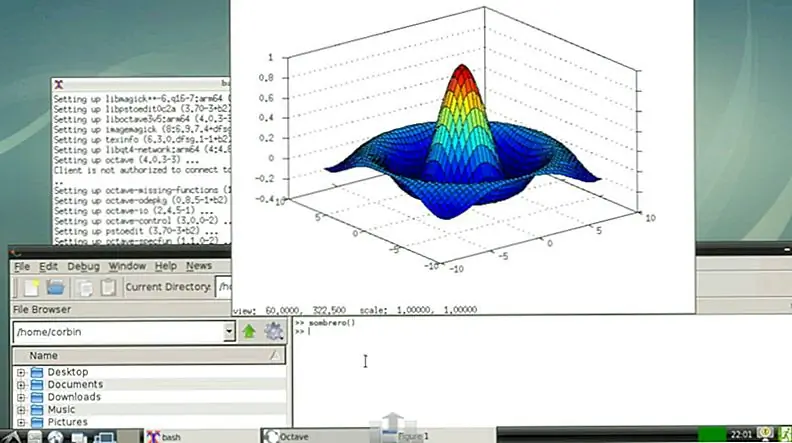Screen dimensions: 792x443
Task: Click the Current Directory input field
Action: (x=224, y=288)
